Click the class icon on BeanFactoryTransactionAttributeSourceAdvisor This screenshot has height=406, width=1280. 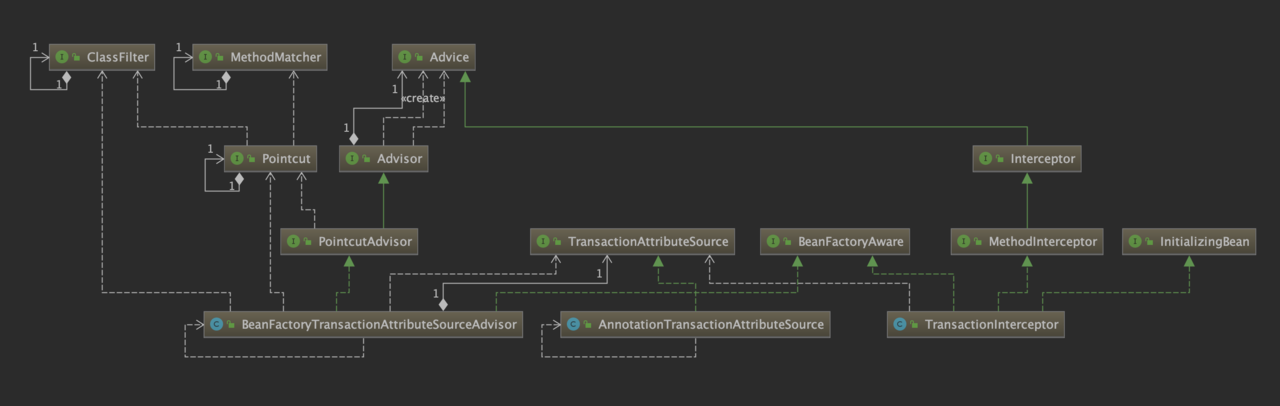tap(217, 324)
